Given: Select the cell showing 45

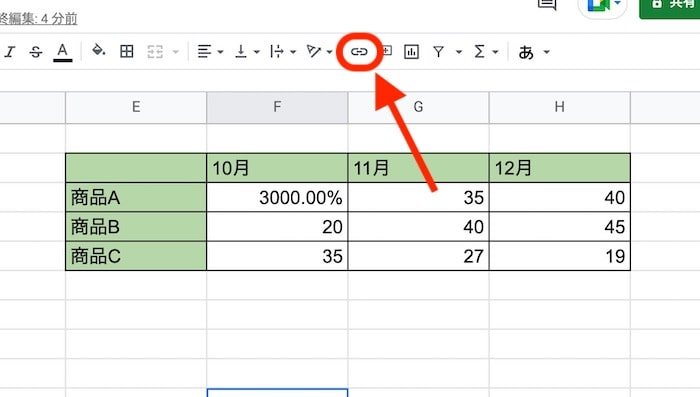Looking at the screenshot, I should point(559,227).
